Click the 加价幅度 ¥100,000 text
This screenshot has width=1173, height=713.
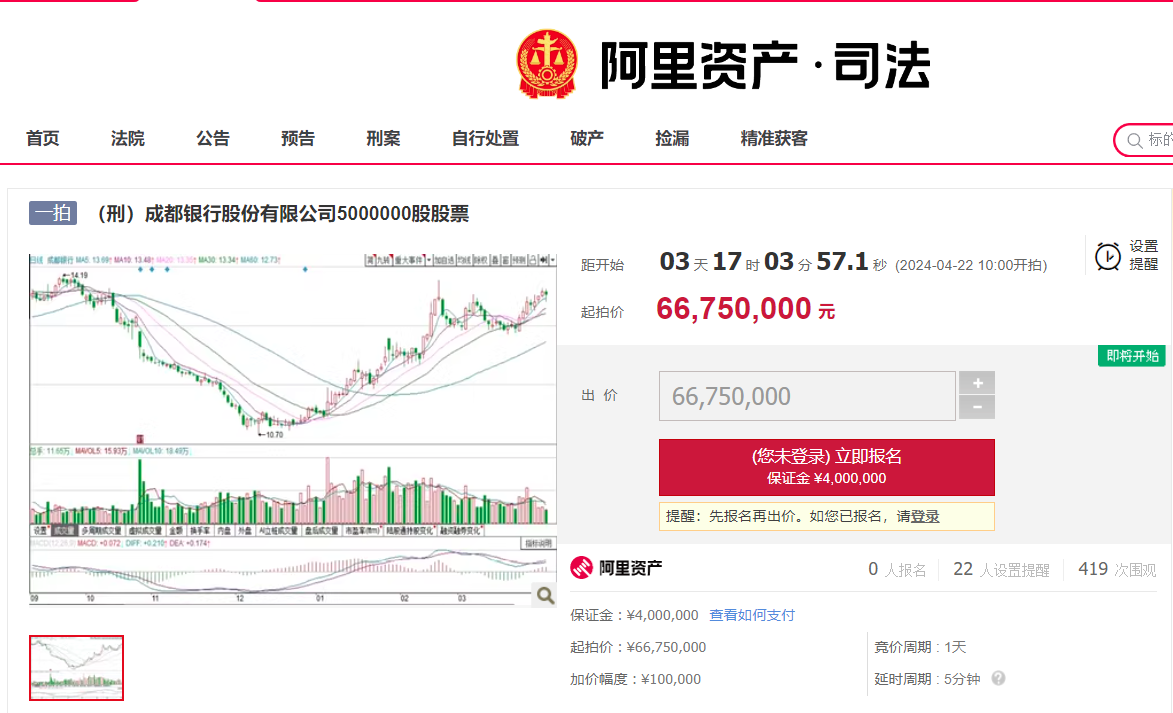635,679
